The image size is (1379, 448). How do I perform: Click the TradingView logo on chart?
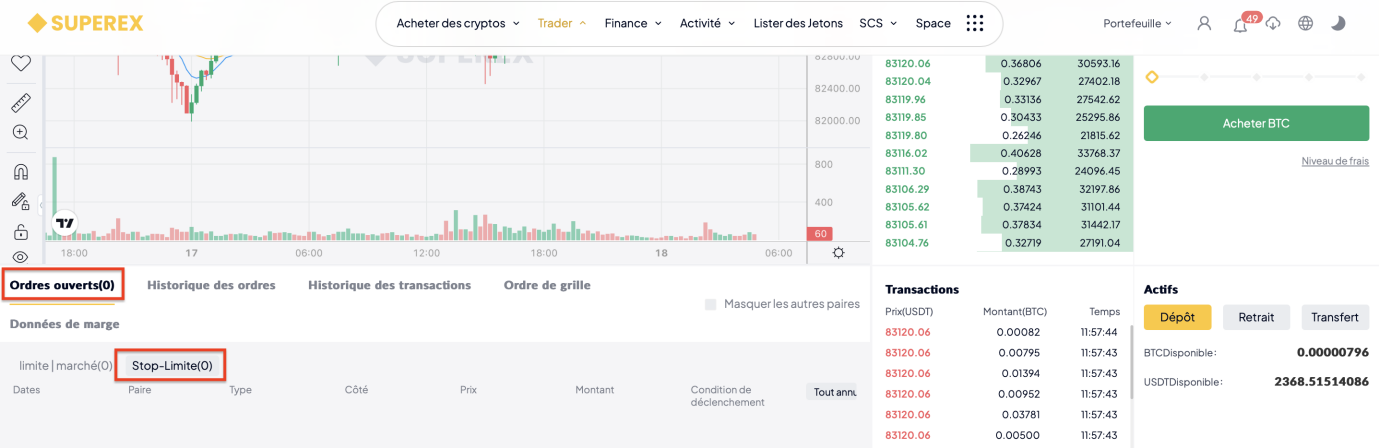[65, 224]
